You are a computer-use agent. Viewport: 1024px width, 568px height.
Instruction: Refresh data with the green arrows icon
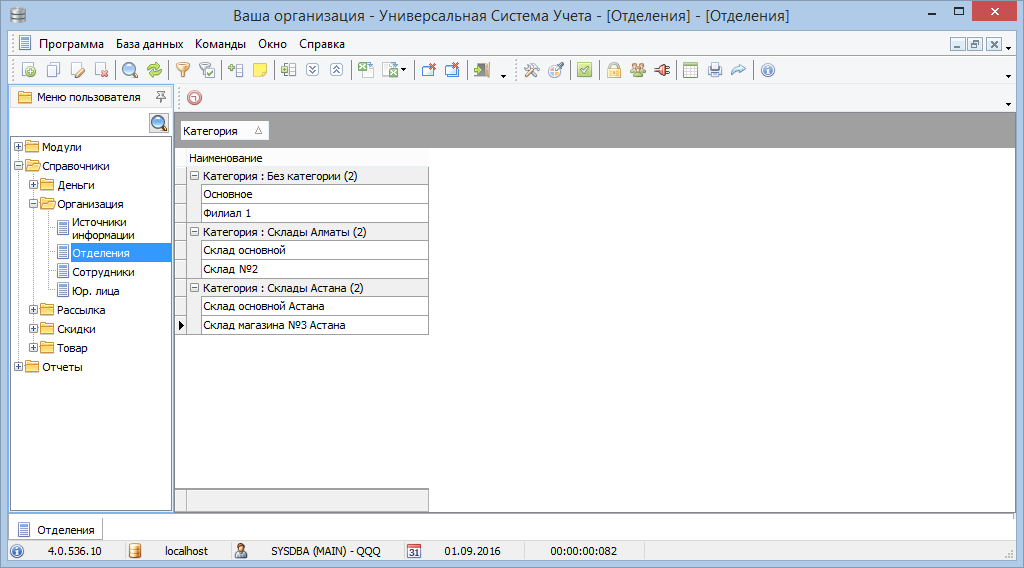[x=154, y=70]
